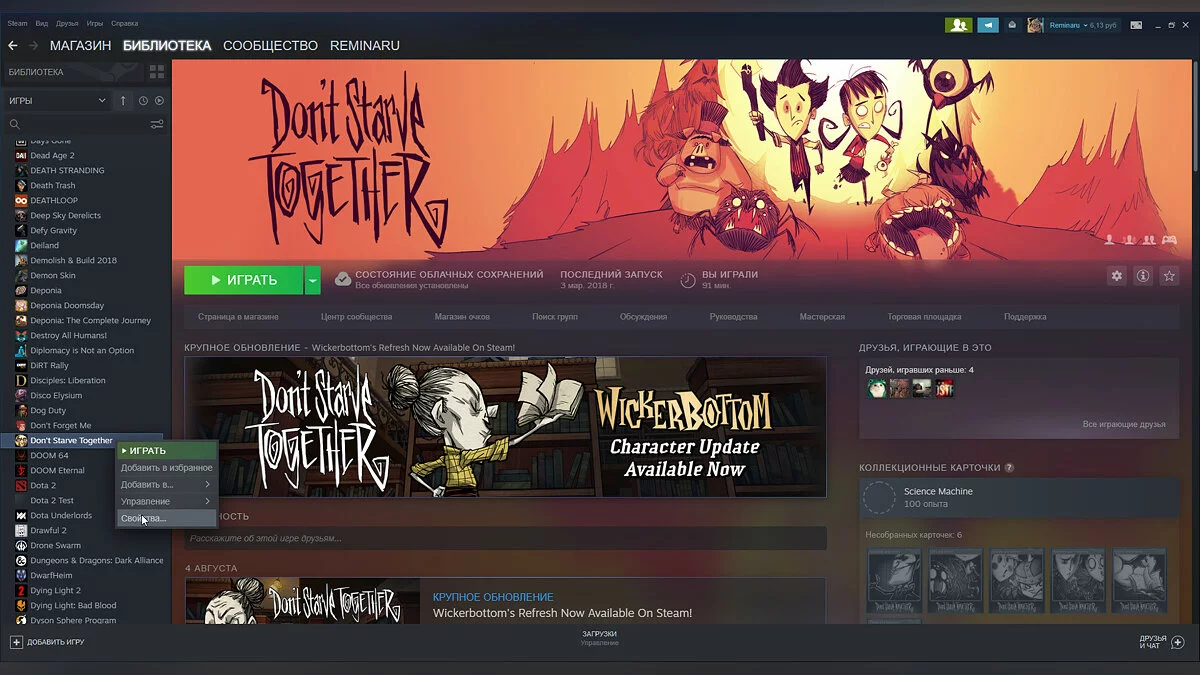
Task: Click the recent activity clock icon
Action: click(x=143, y=100)
